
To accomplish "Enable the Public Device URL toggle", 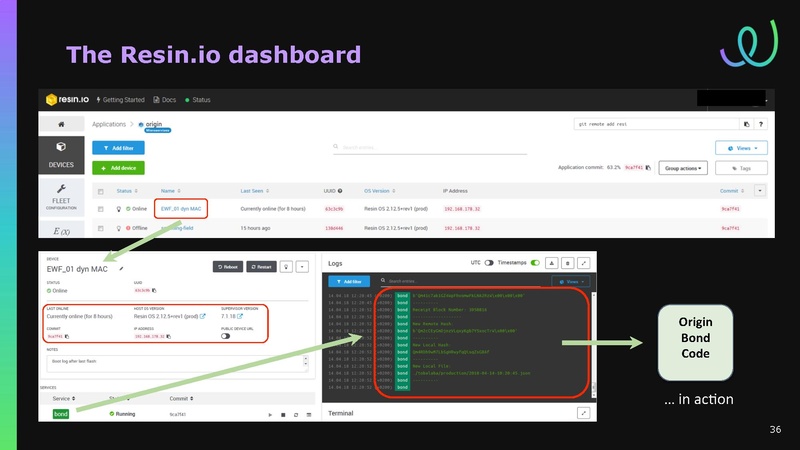I will pos(225,336).
